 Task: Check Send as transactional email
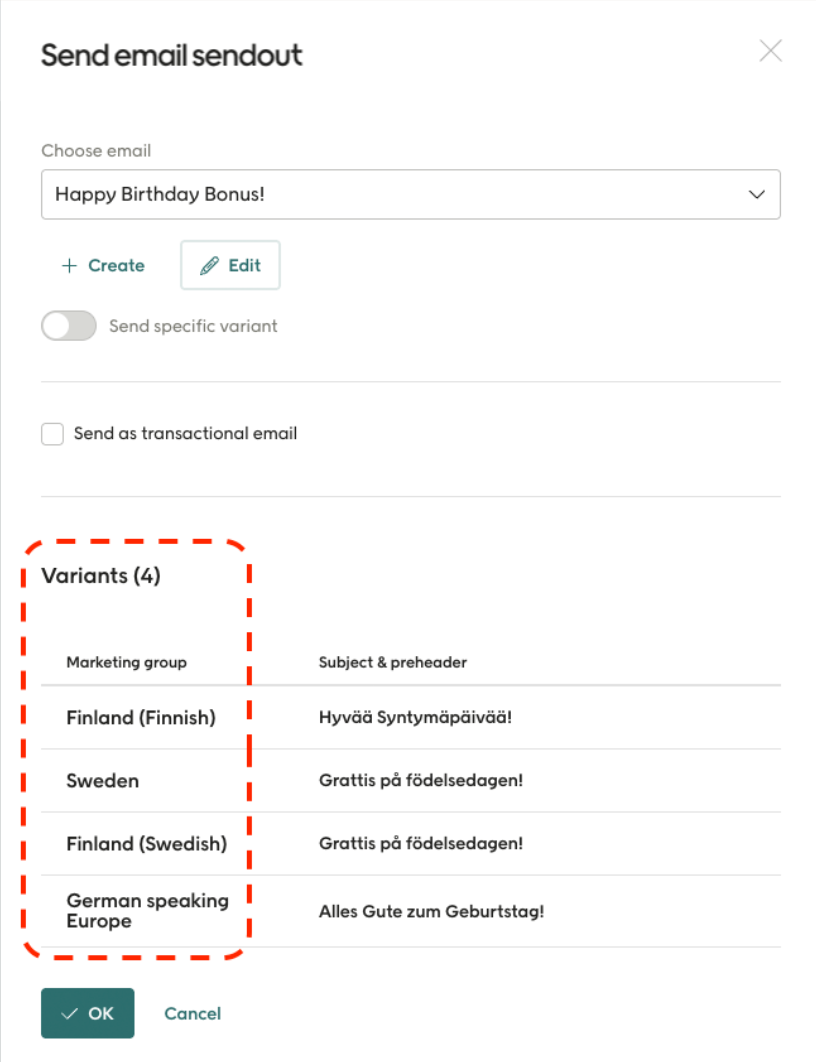coord(52,433)
